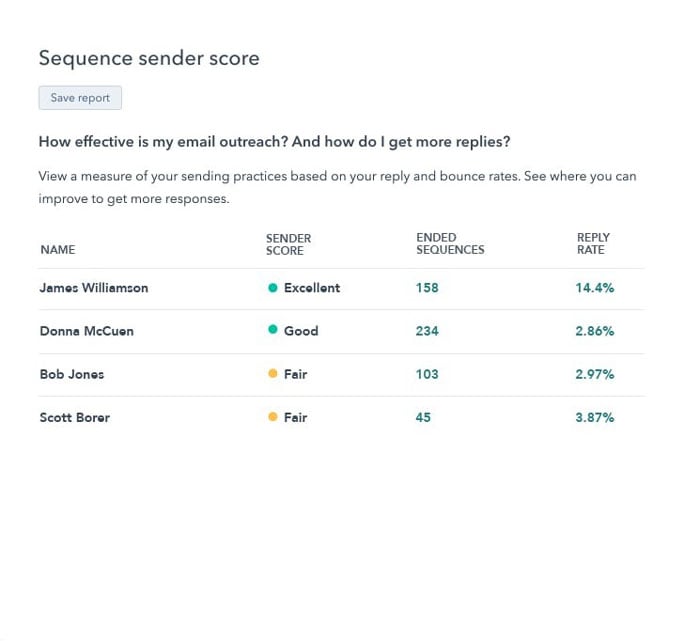Click the green dot beside Good
Screen dimensions: 700x641
(x=273, y=331)
